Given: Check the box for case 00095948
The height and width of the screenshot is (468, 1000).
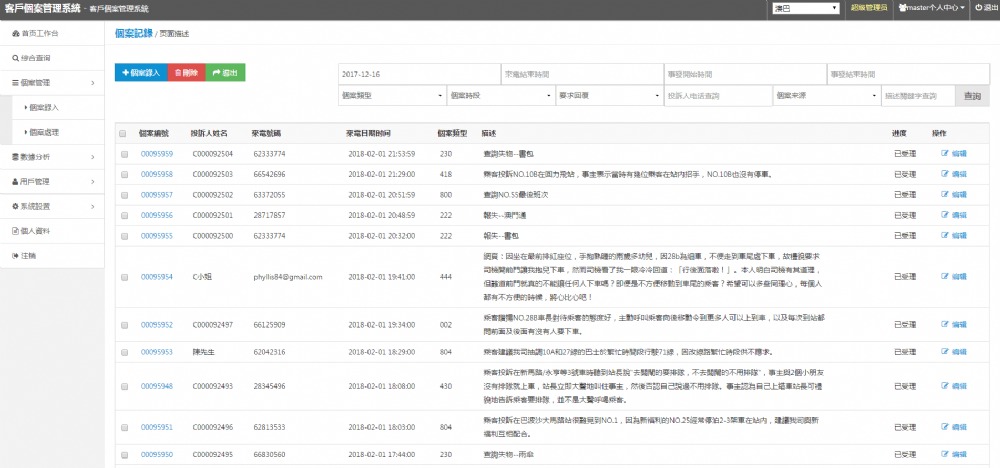Looking at the screenshot, I should (124, 386).
